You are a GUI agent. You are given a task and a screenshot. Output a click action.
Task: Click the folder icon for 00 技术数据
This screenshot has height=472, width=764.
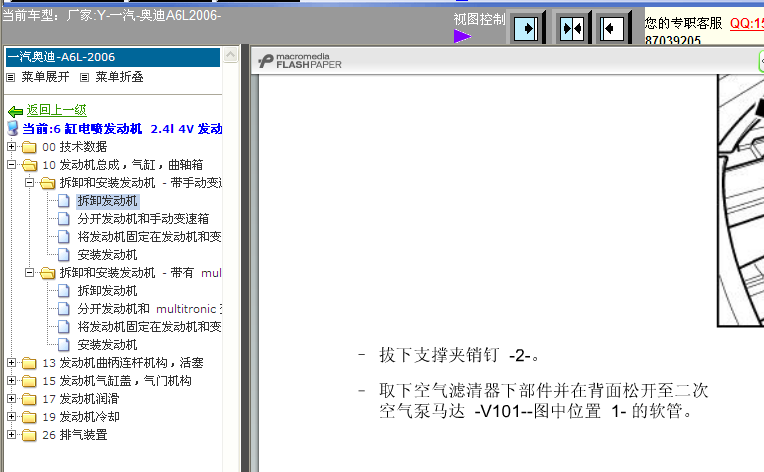(x=29, y=147)
